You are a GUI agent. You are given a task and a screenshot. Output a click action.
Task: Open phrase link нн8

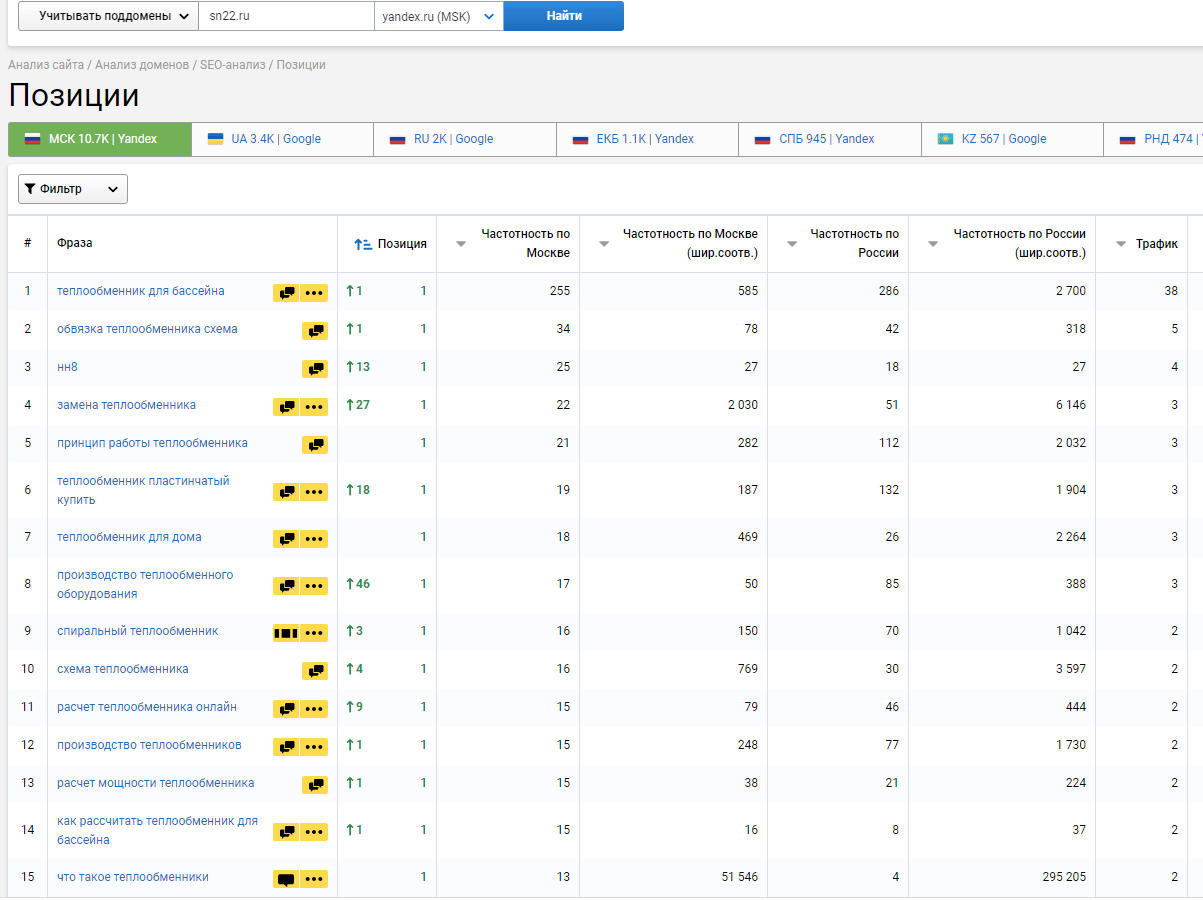(67, 367)
